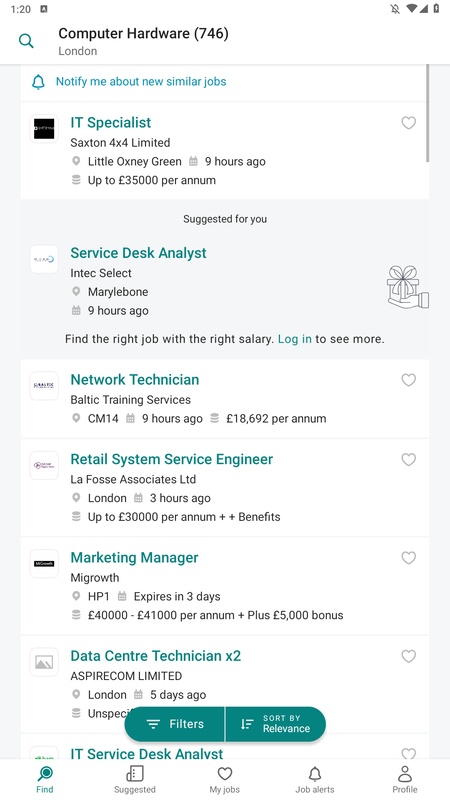Toggle heart on Retail System Service Engineer

[409, 460]
